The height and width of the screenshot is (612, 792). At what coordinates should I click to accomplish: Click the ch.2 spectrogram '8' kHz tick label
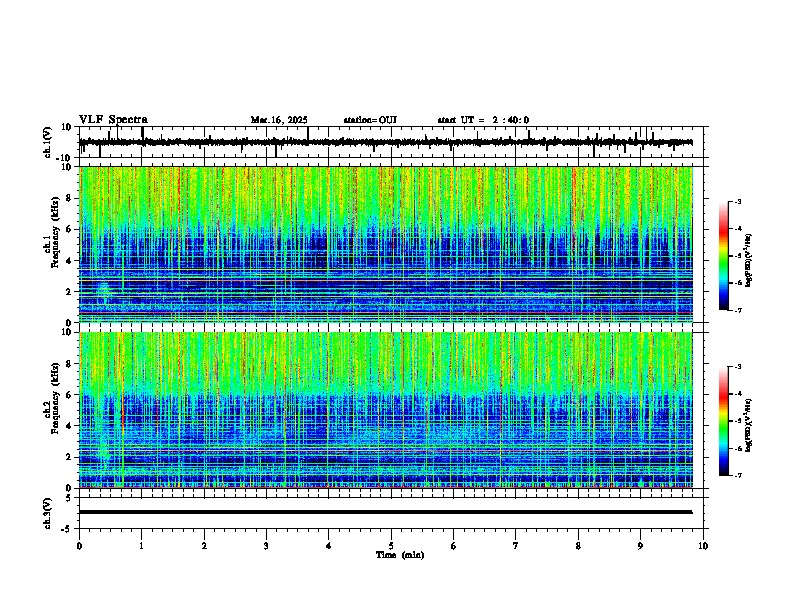tap(69, 364)
